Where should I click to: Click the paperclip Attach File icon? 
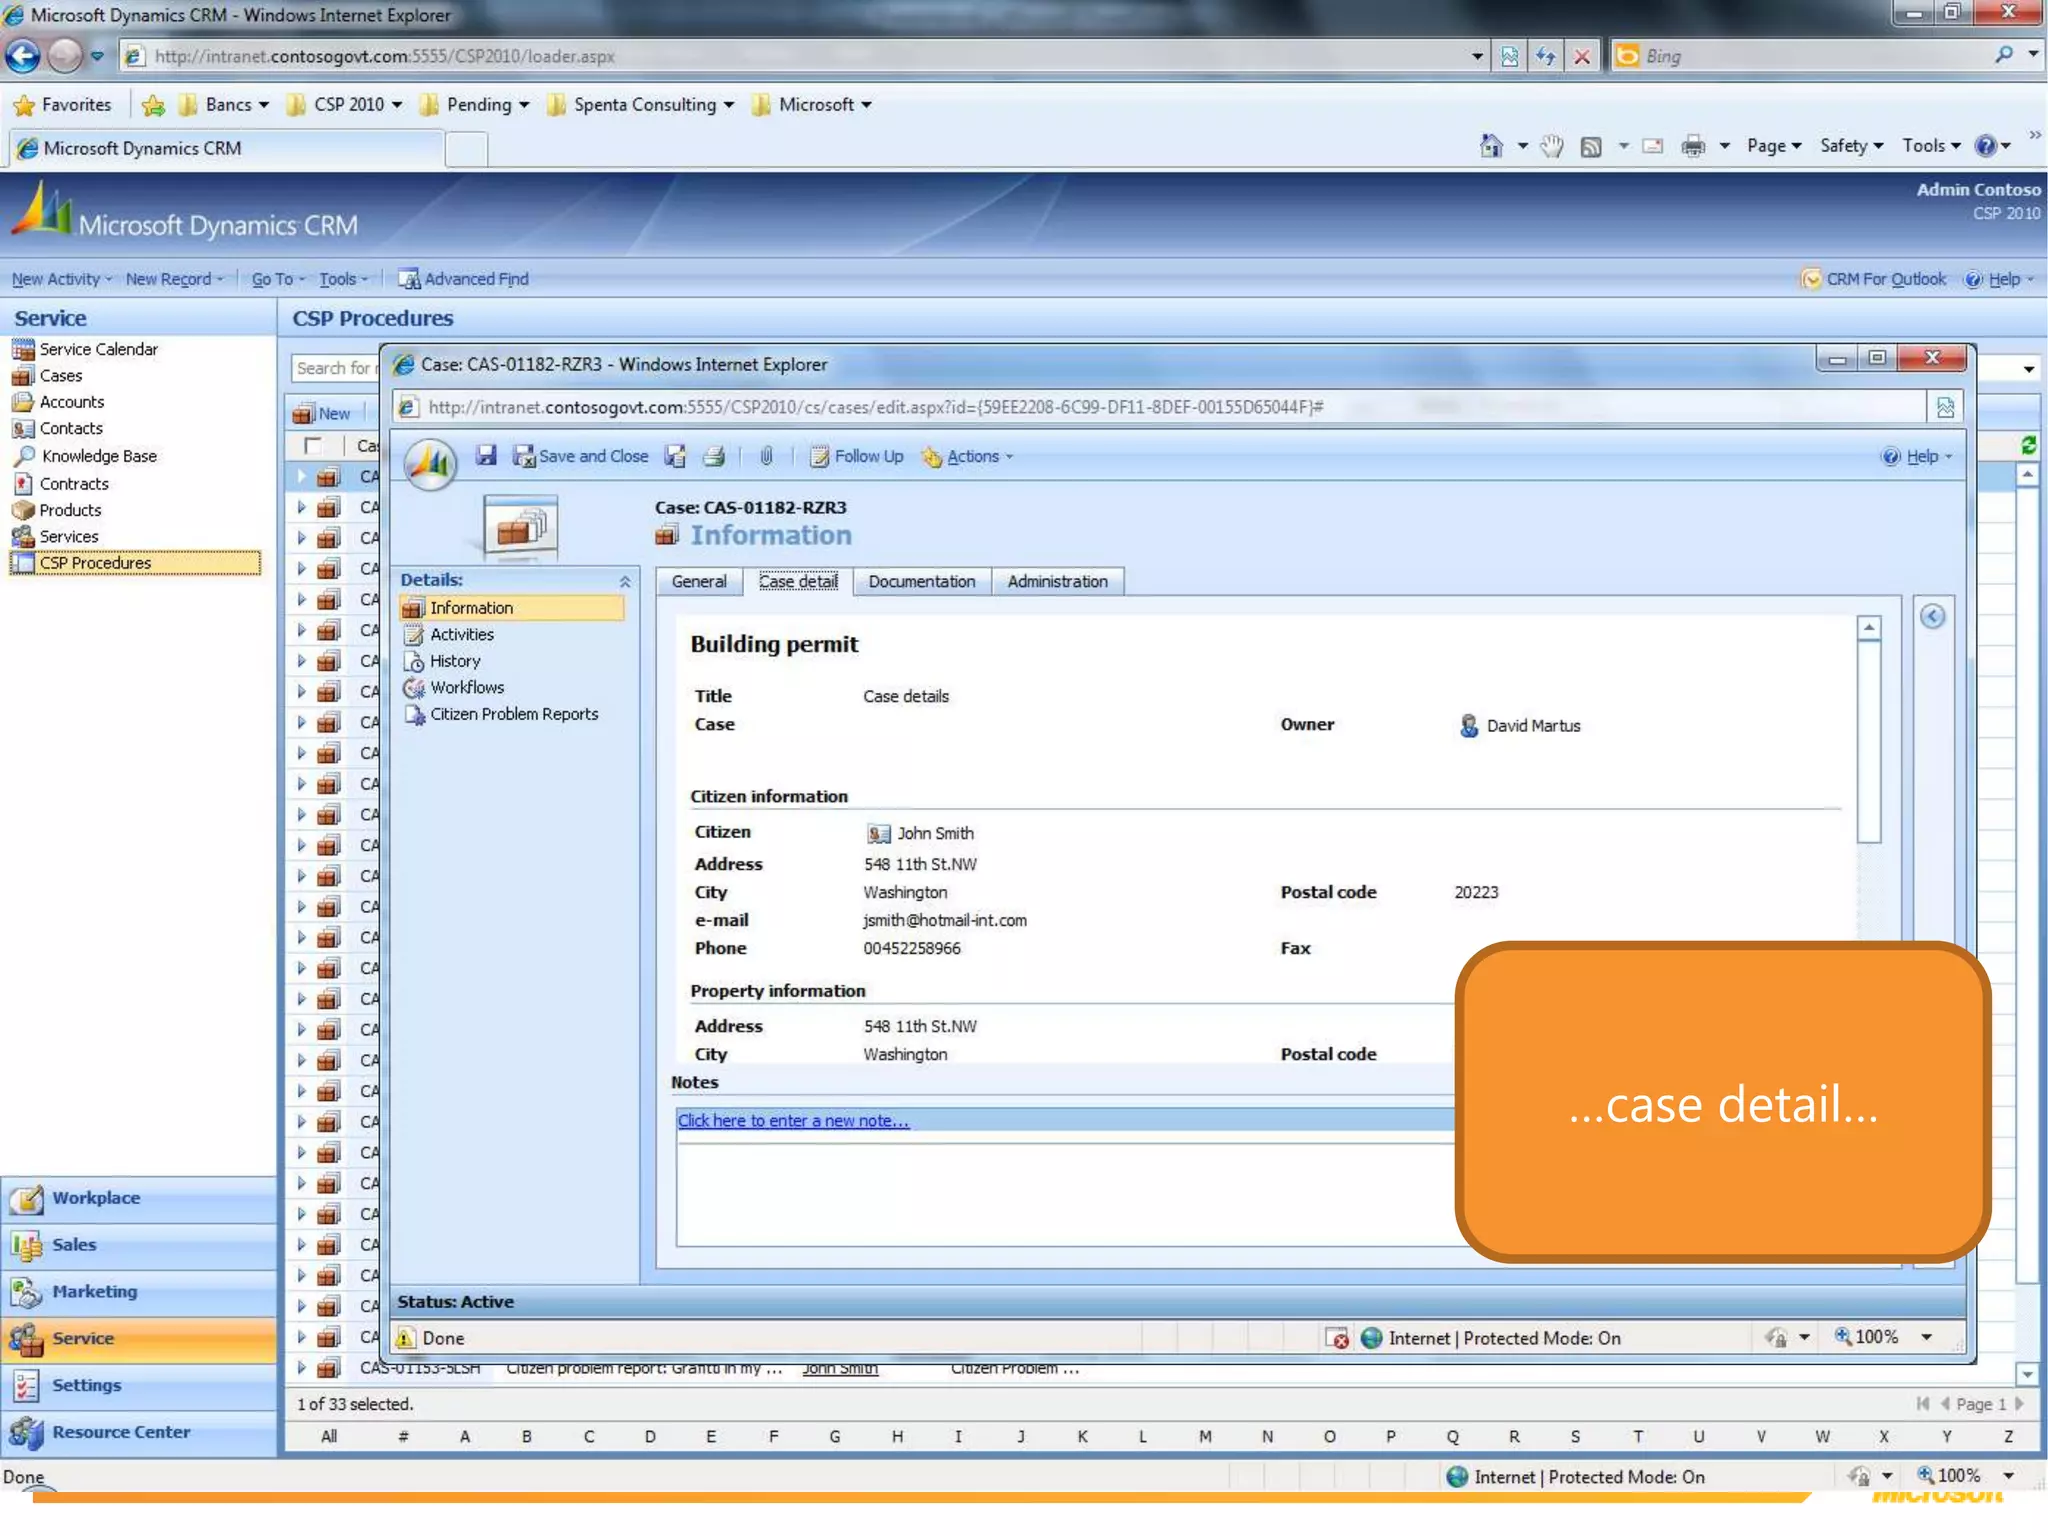tap(766, 456)
